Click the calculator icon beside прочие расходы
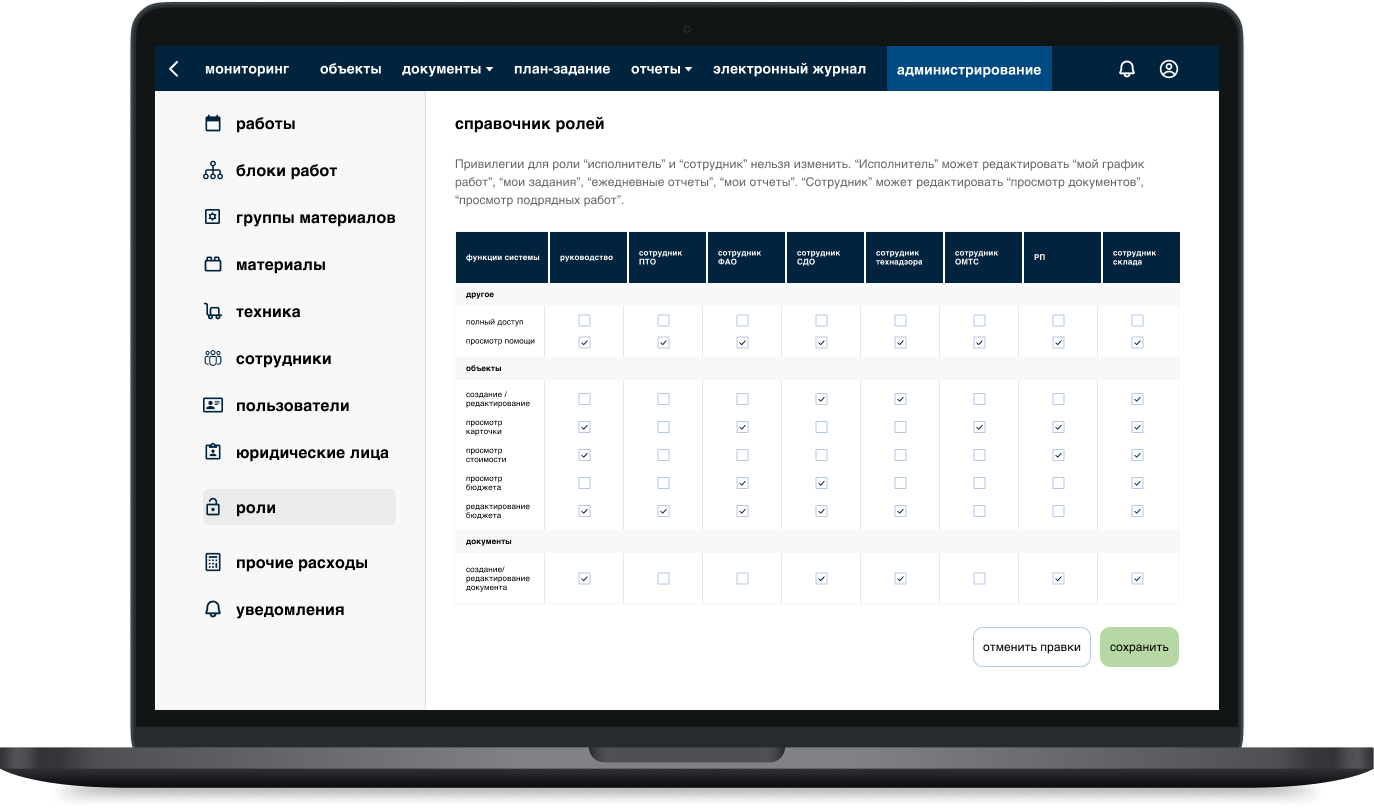 click(x=212, y=563)
